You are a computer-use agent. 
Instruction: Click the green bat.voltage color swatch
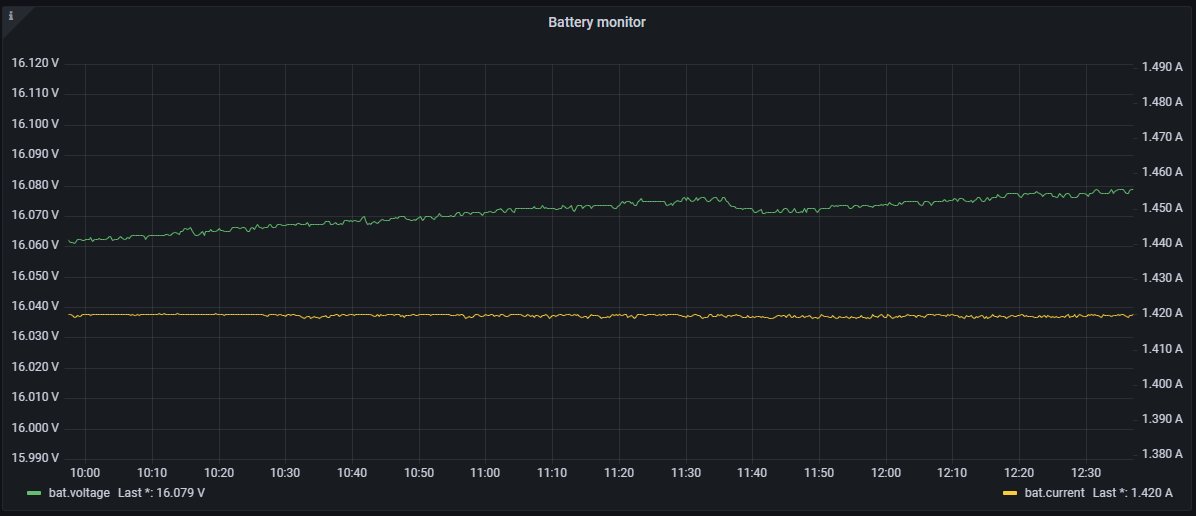(x=34, y=493)
